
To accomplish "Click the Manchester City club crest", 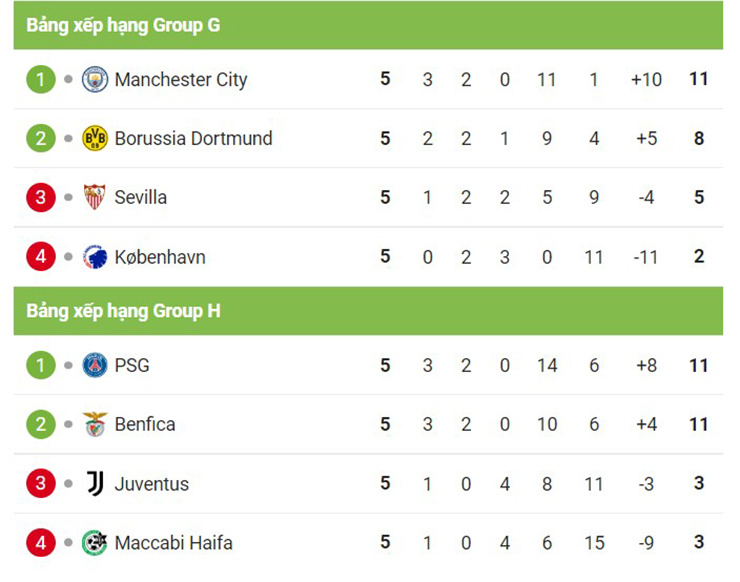I will tap(95, 79).
